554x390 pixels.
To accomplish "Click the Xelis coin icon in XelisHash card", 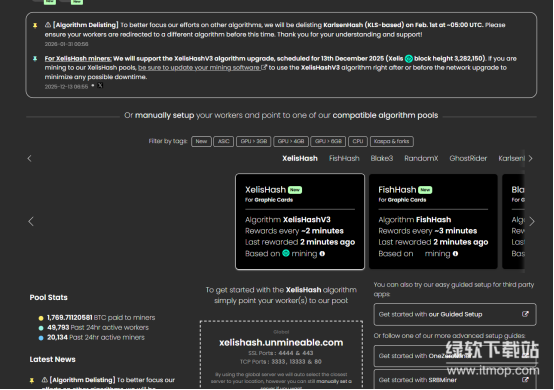I will [286, 253].
